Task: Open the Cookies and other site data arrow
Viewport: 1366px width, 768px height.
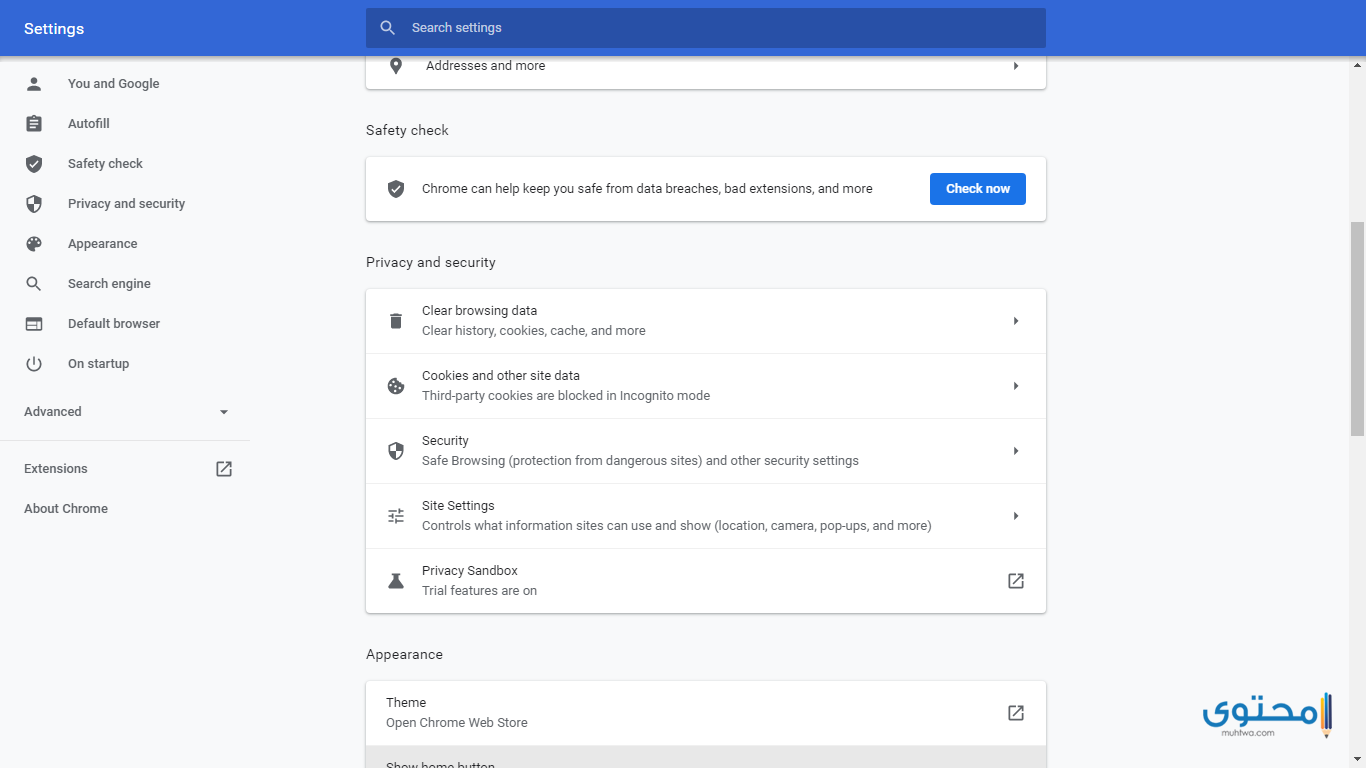Action: coord(1016,386)
